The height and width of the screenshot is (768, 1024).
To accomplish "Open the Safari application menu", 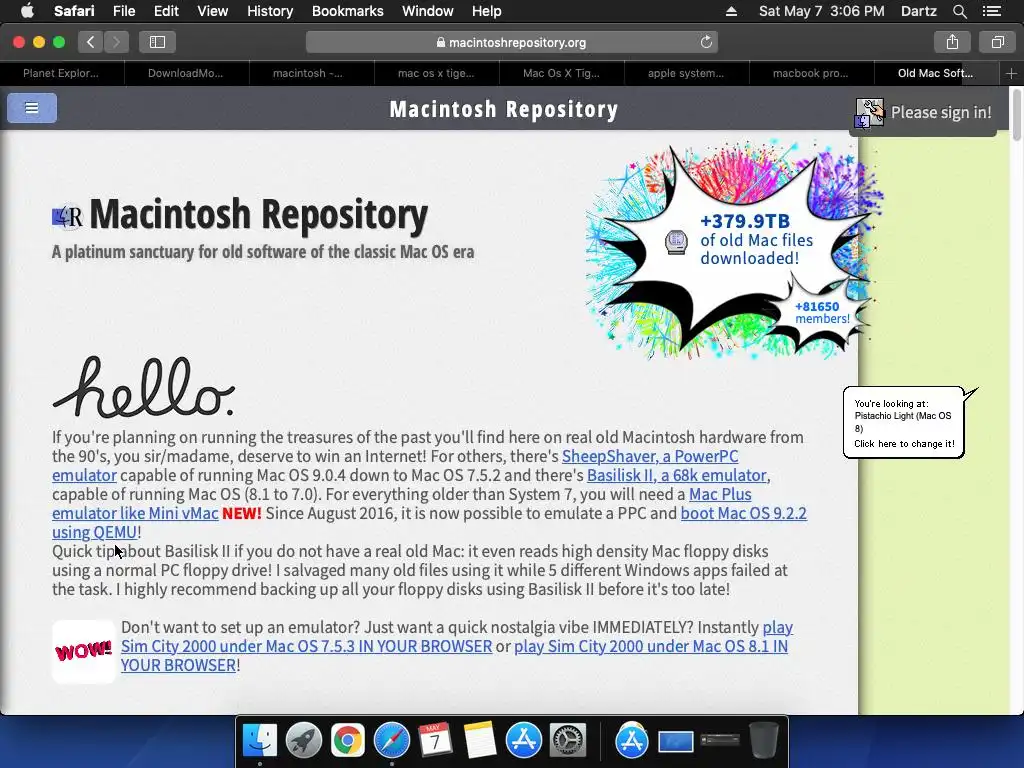I will (74, 11).
